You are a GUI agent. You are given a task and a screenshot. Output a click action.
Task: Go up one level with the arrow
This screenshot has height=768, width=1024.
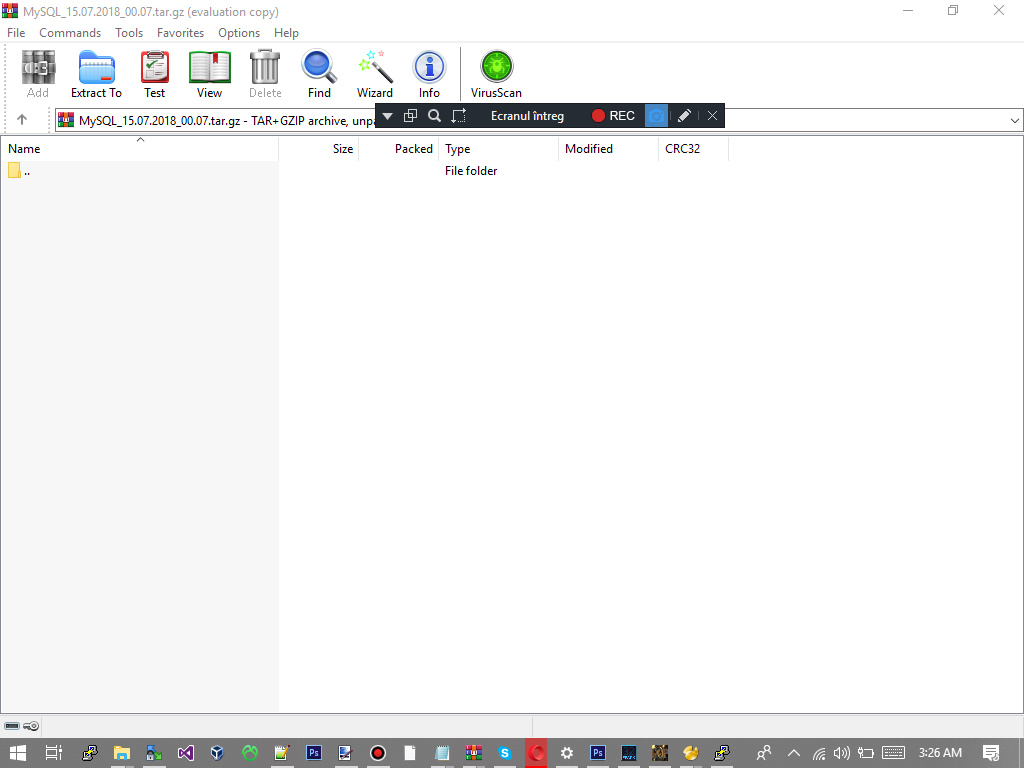tap(22, 120)
